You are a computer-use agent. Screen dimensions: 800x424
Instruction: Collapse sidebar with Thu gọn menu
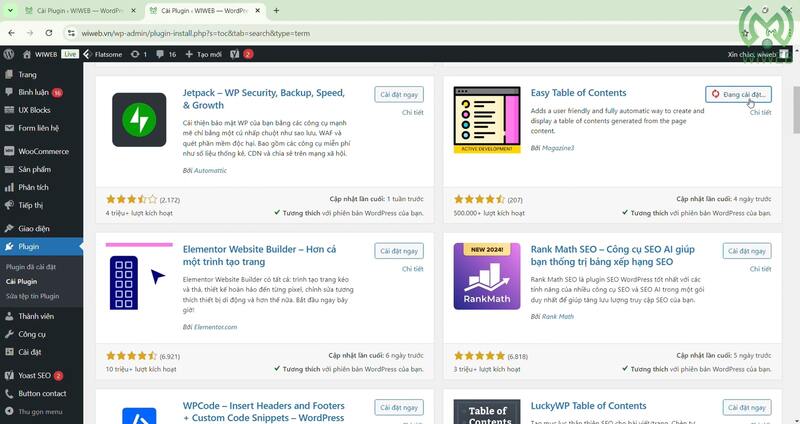coord(41,412)
